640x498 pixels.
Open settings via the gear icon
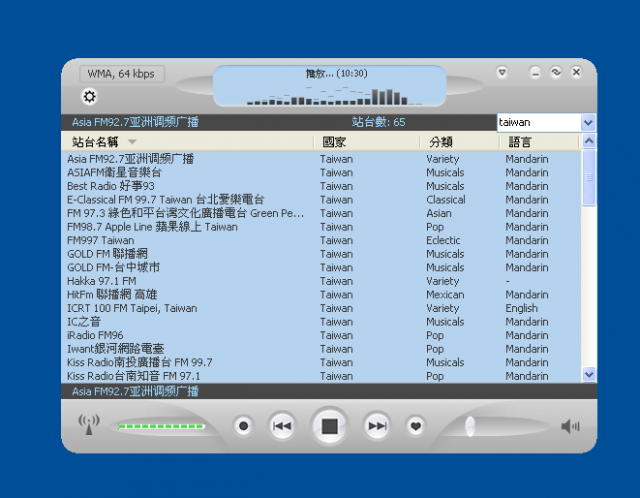[x=89, y=97]
